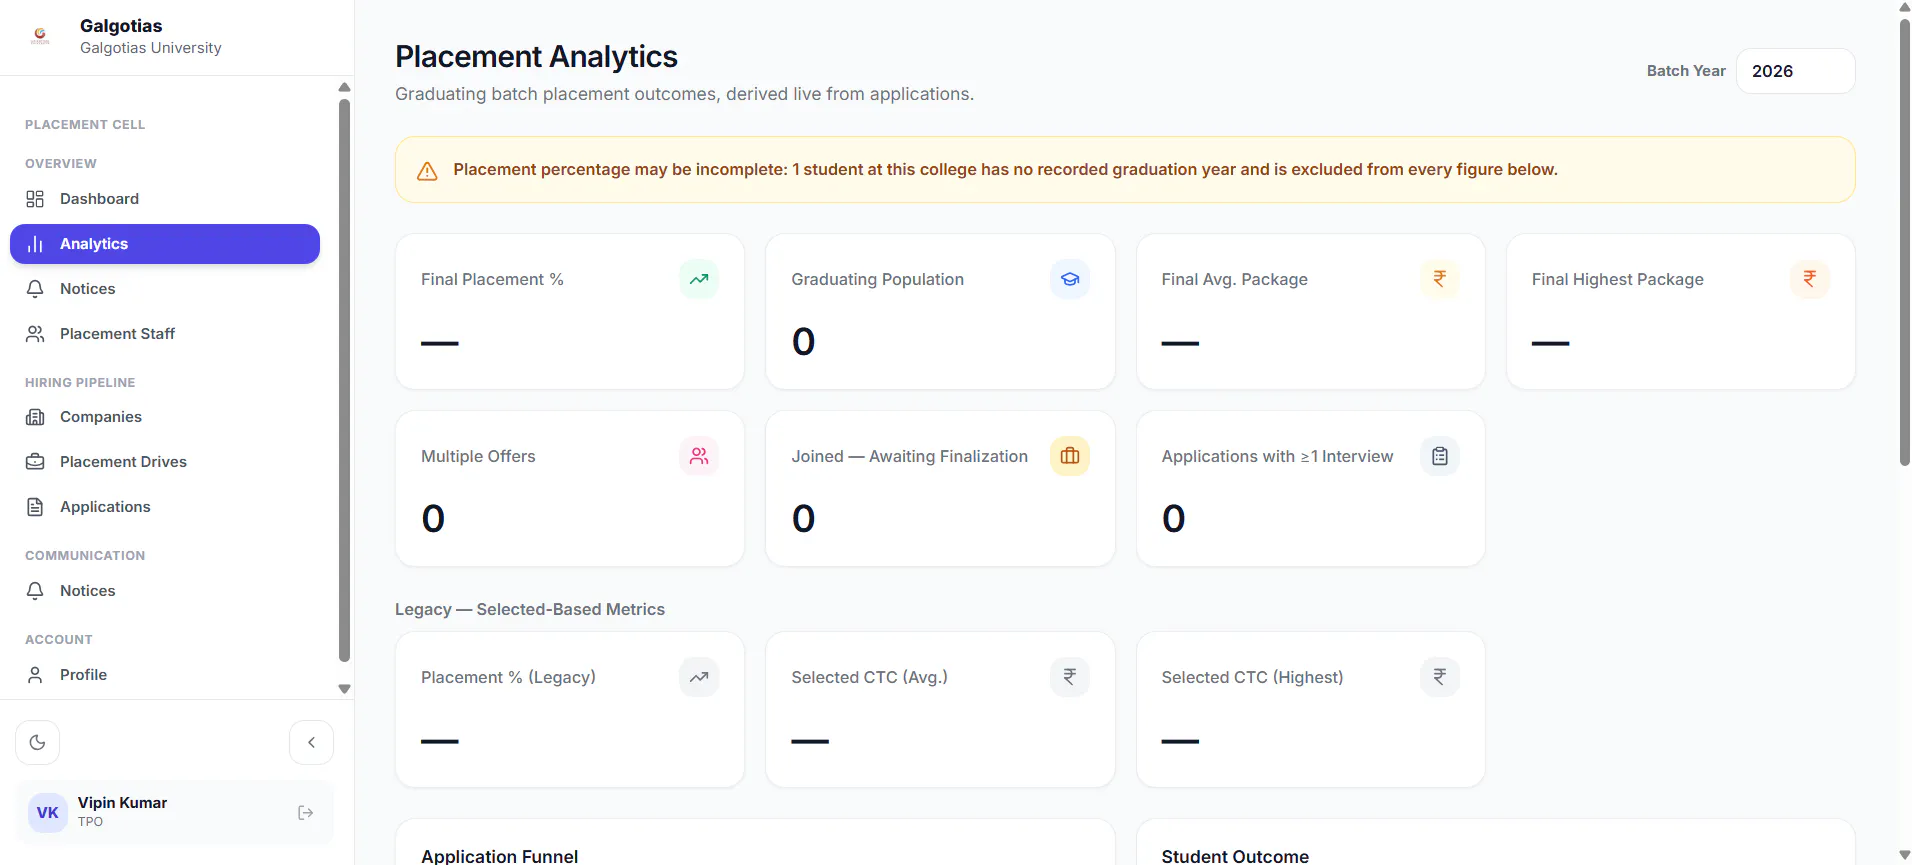Click Final Placement % trend icon

[699, 279]
